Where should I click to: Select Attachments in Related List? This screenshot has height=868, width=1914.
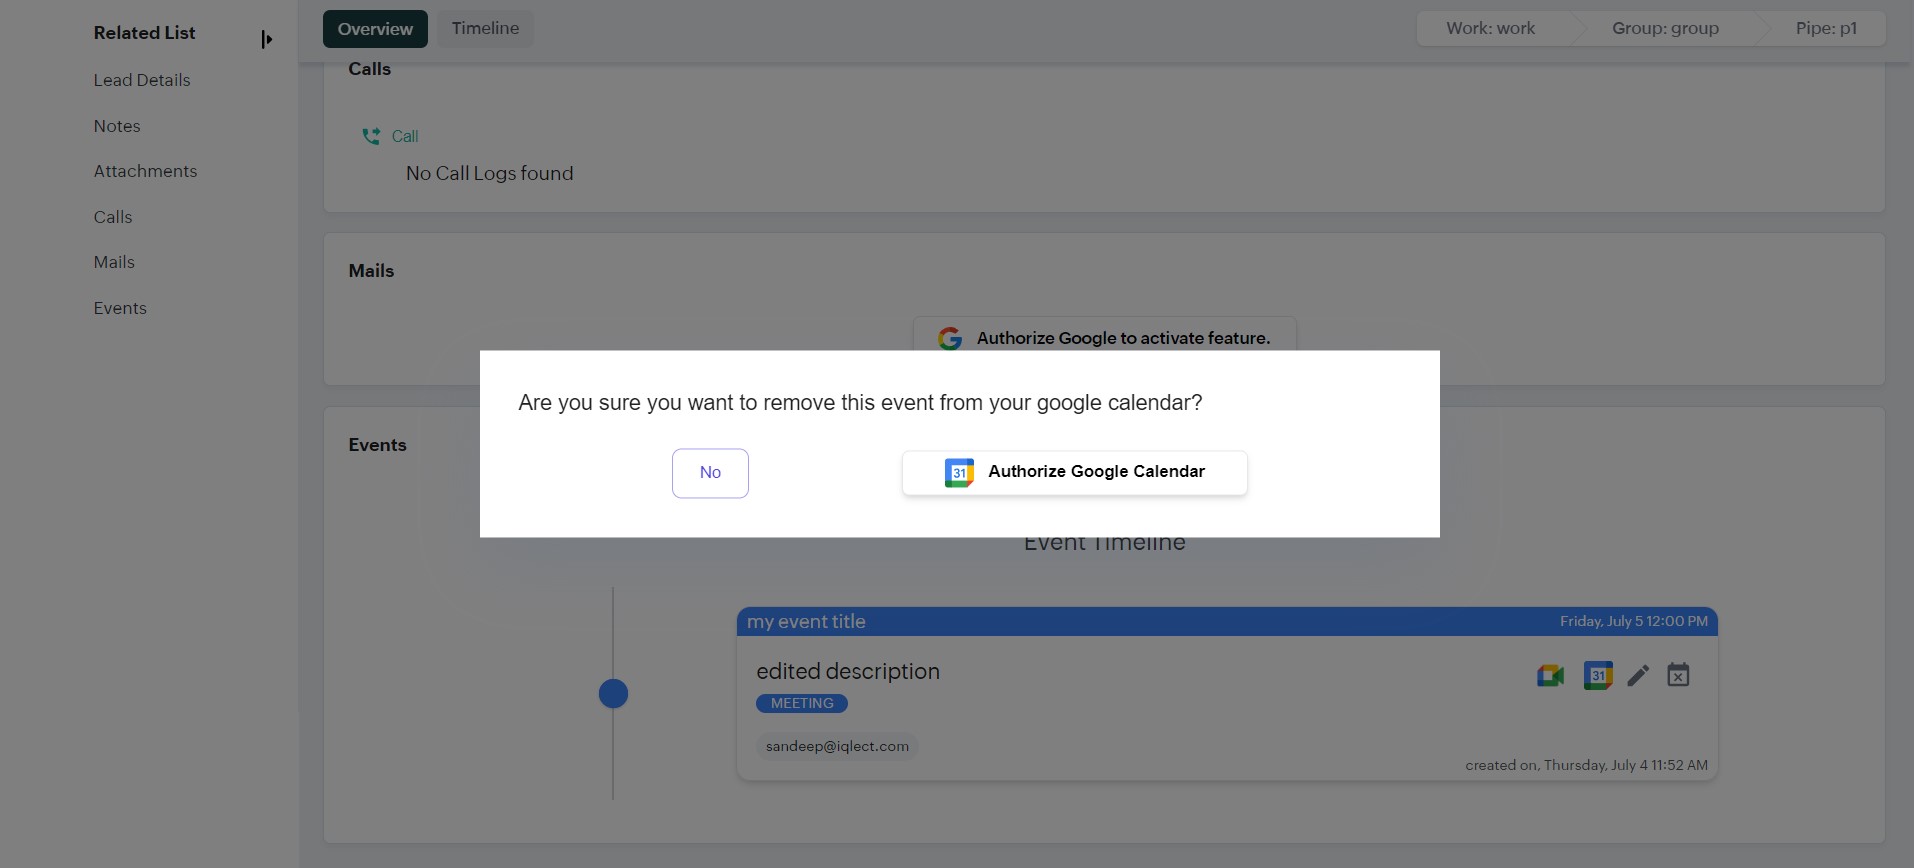click(x=145, y=171)
